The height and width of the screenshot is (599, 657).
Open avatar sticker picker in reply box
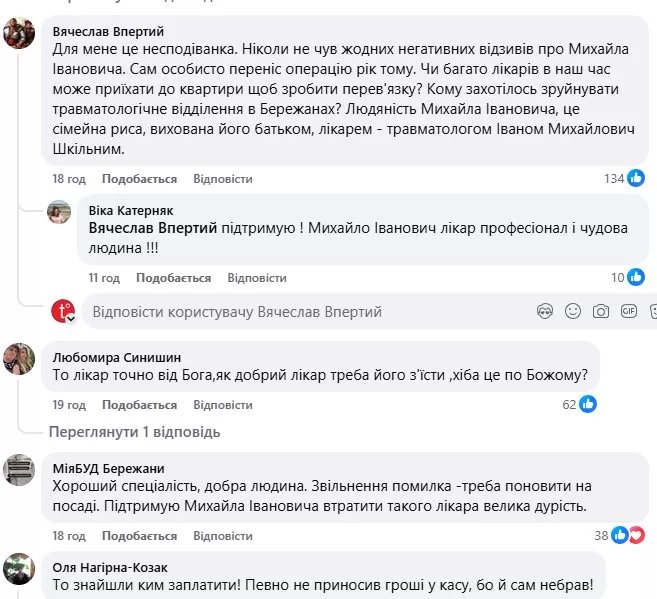[x=545, y=312]
